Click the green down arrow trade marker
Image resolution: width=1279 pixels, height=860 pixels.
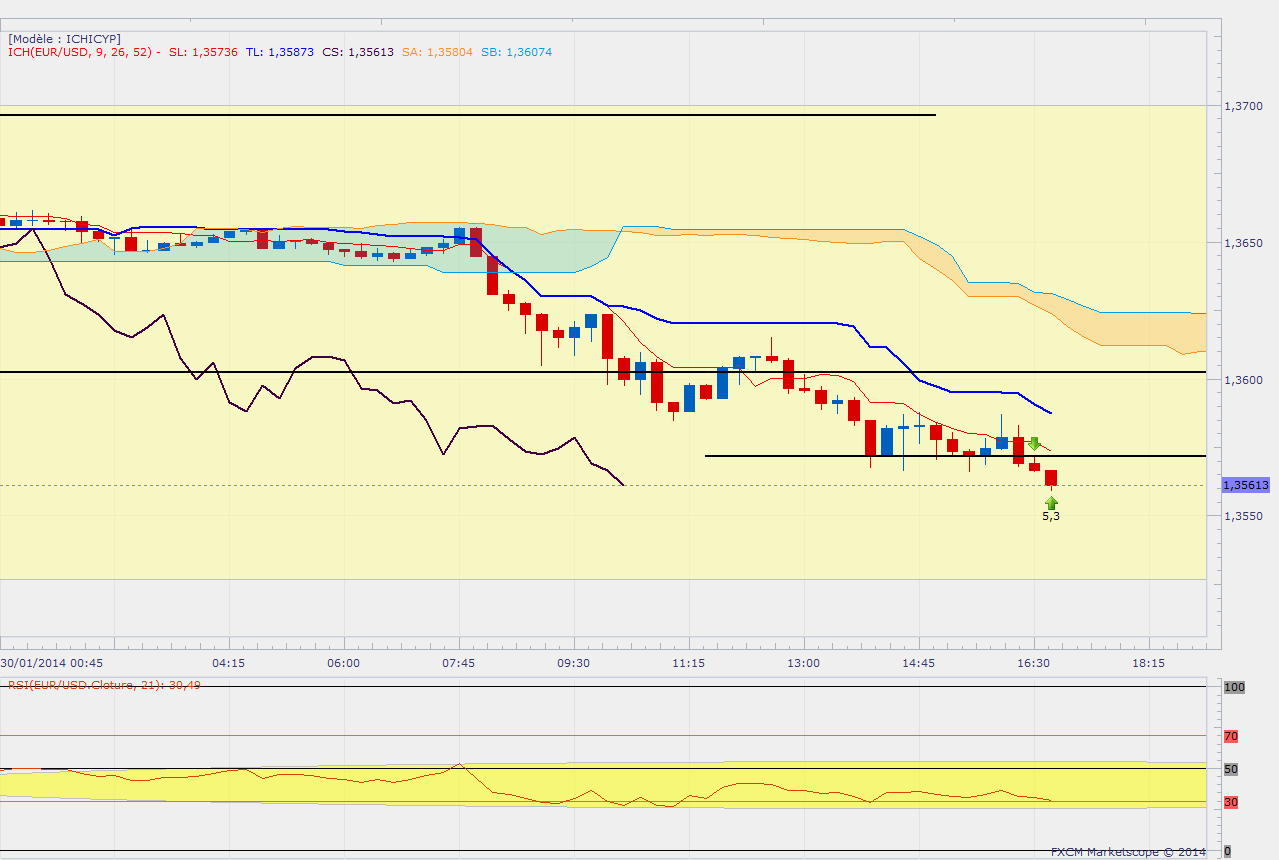click(x=1035, y=443)
